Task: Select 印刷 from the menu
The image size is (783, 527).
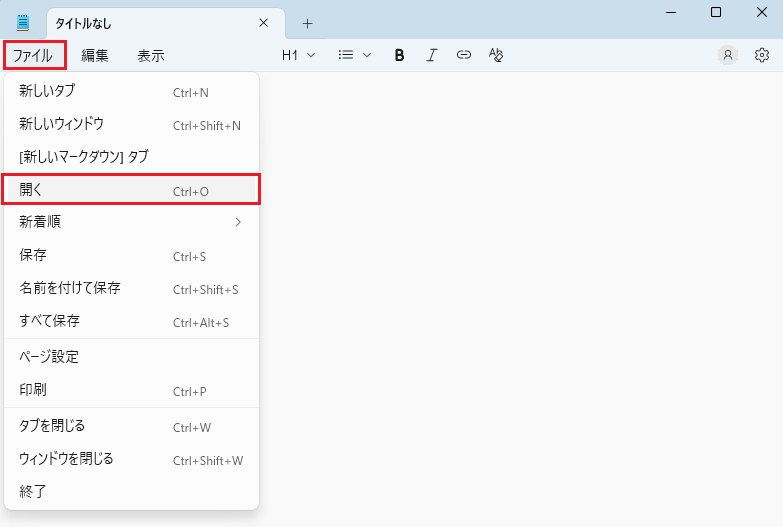Action: pyautogui.click(x=131, y=390)
